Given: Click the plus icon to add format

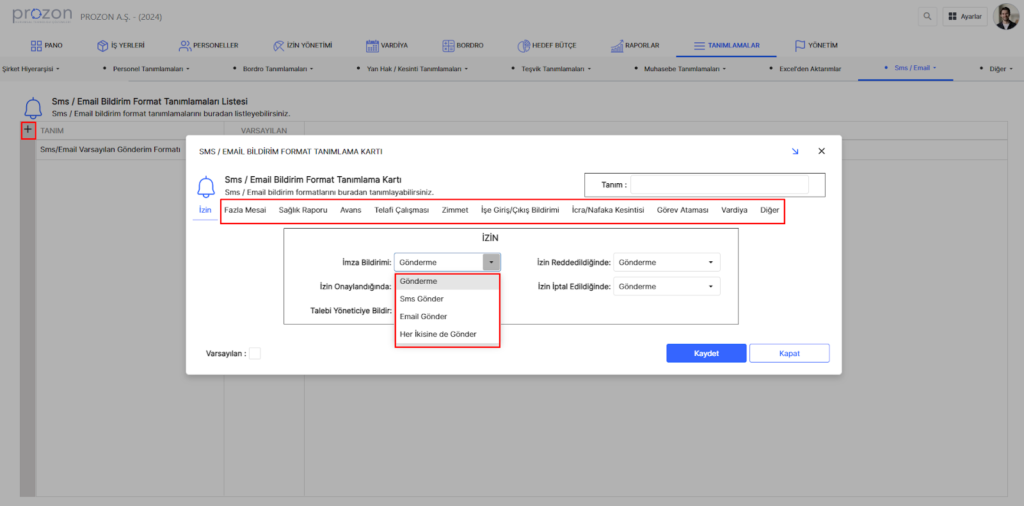Looking at the screenshot, I should coord(28,130).
